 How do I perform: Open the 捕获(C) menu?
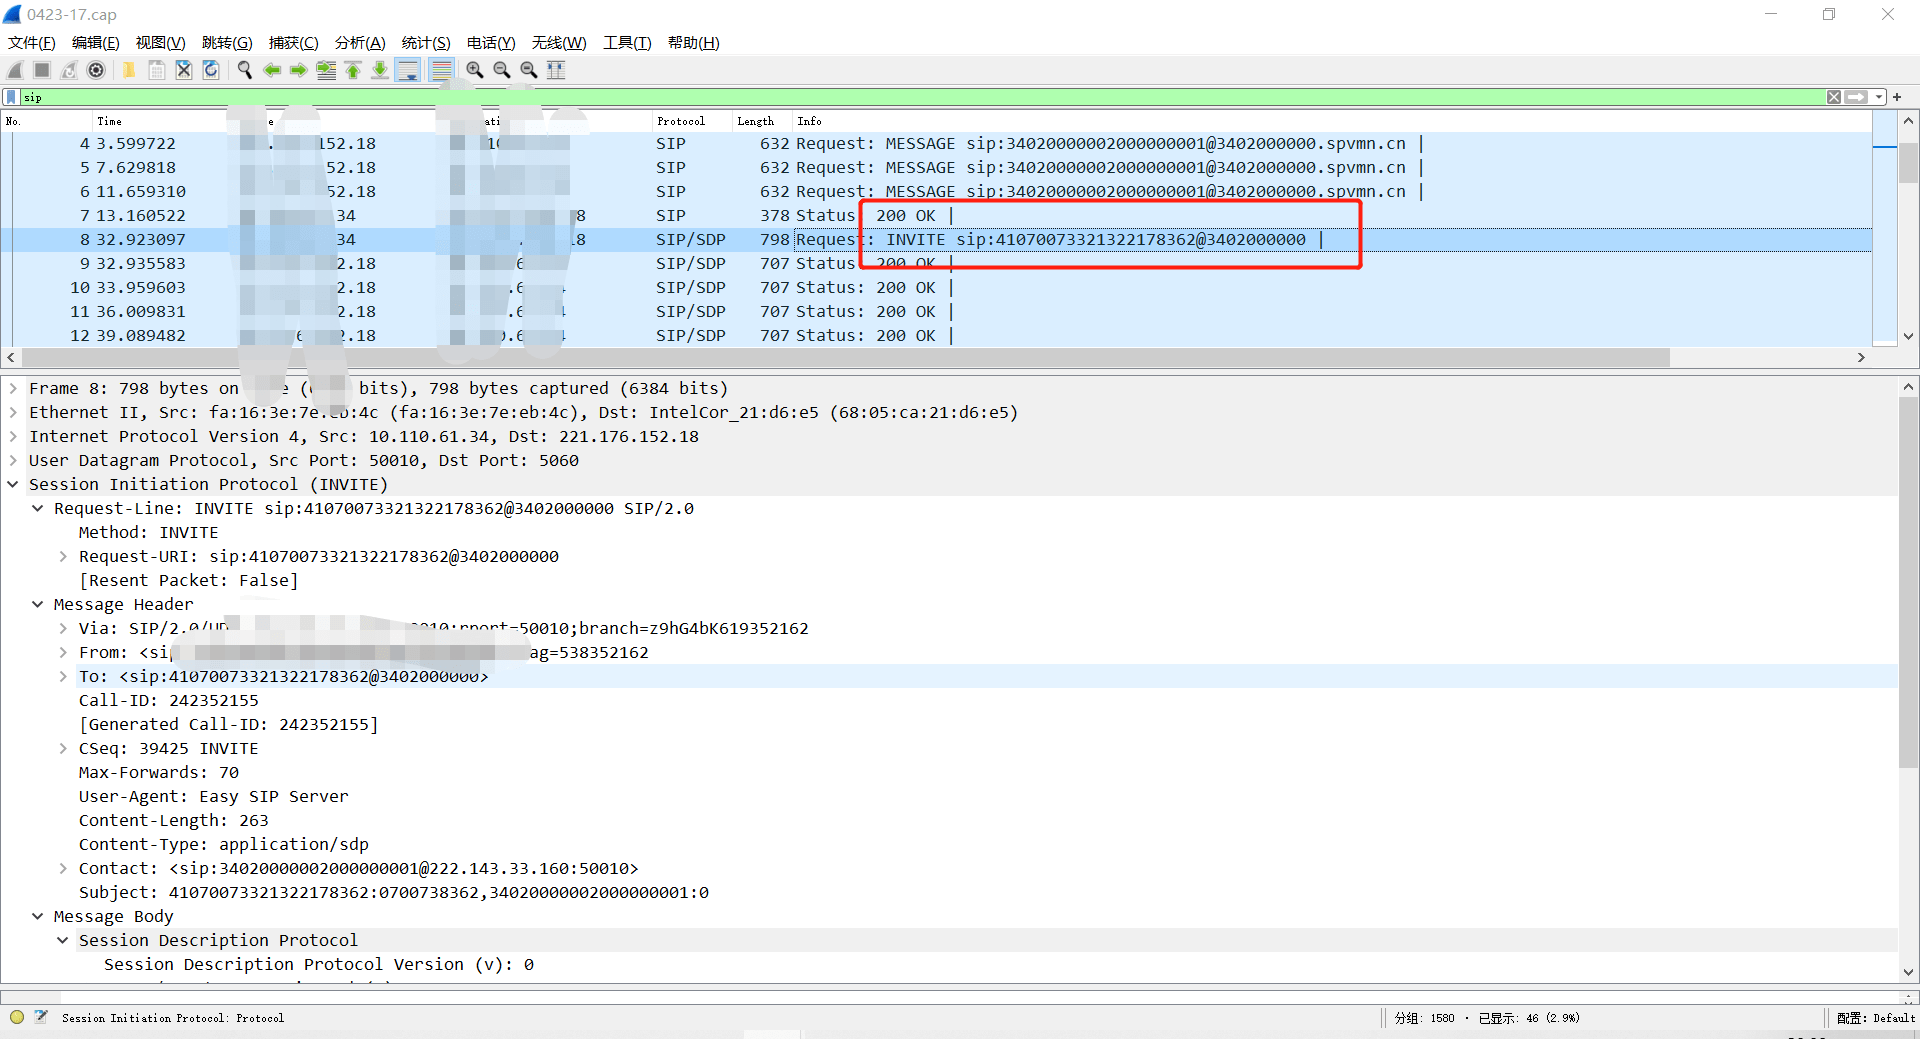click(293, 43)
